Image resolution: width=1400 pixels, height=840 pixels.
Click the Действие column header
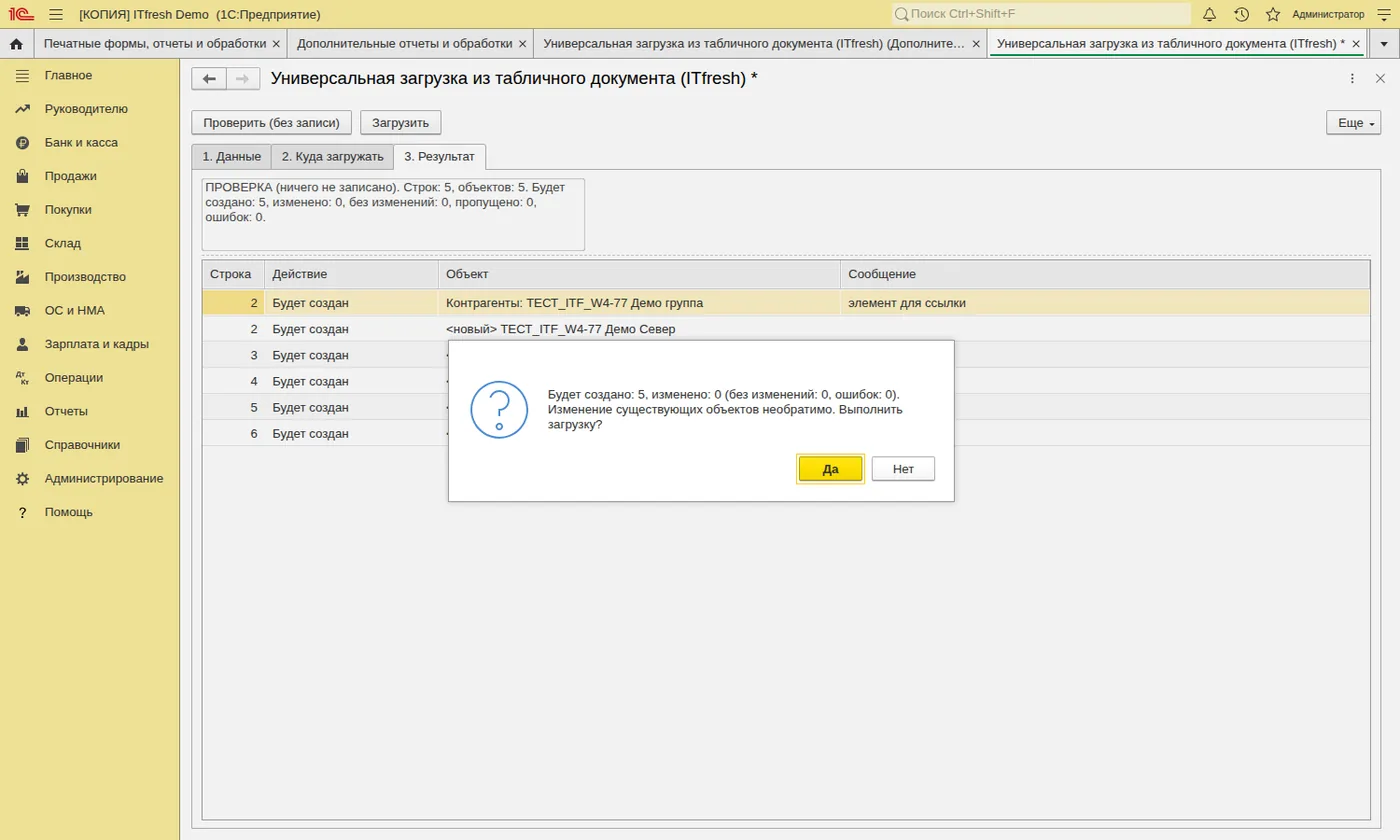[x=351, y=274]
